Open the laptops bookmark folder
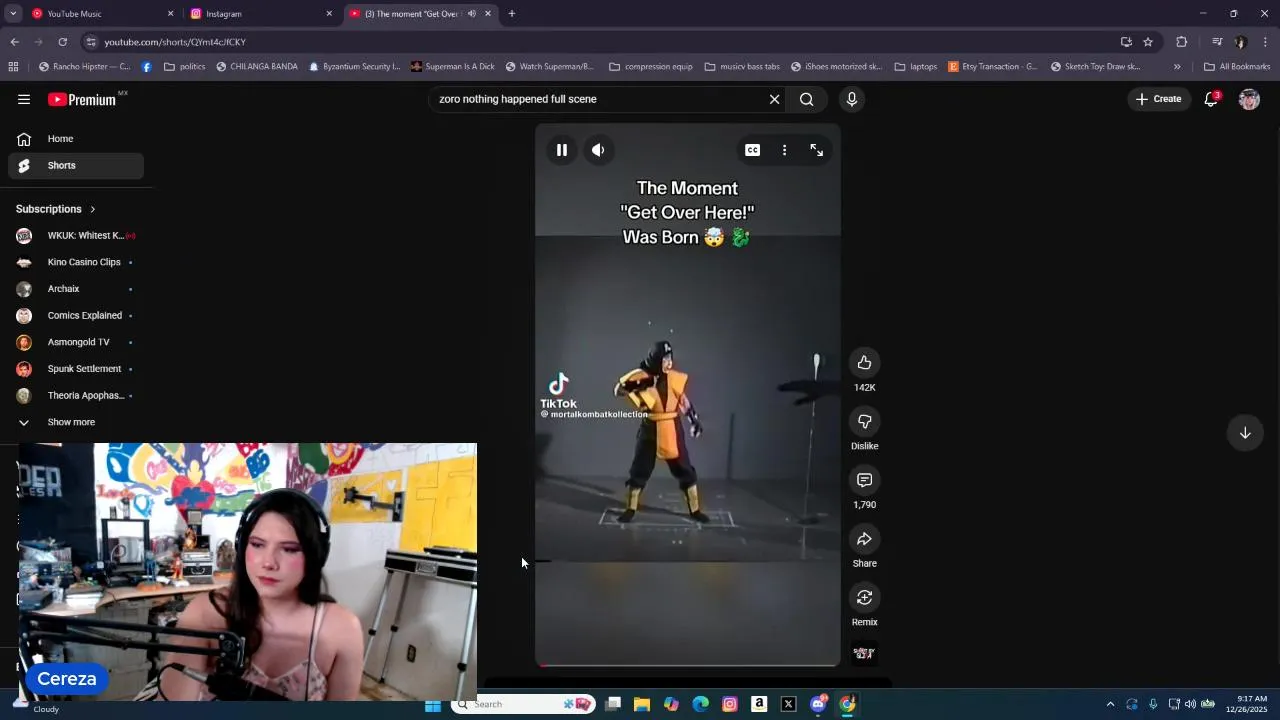Screen dimensions: 1280x720 [916, 67]
